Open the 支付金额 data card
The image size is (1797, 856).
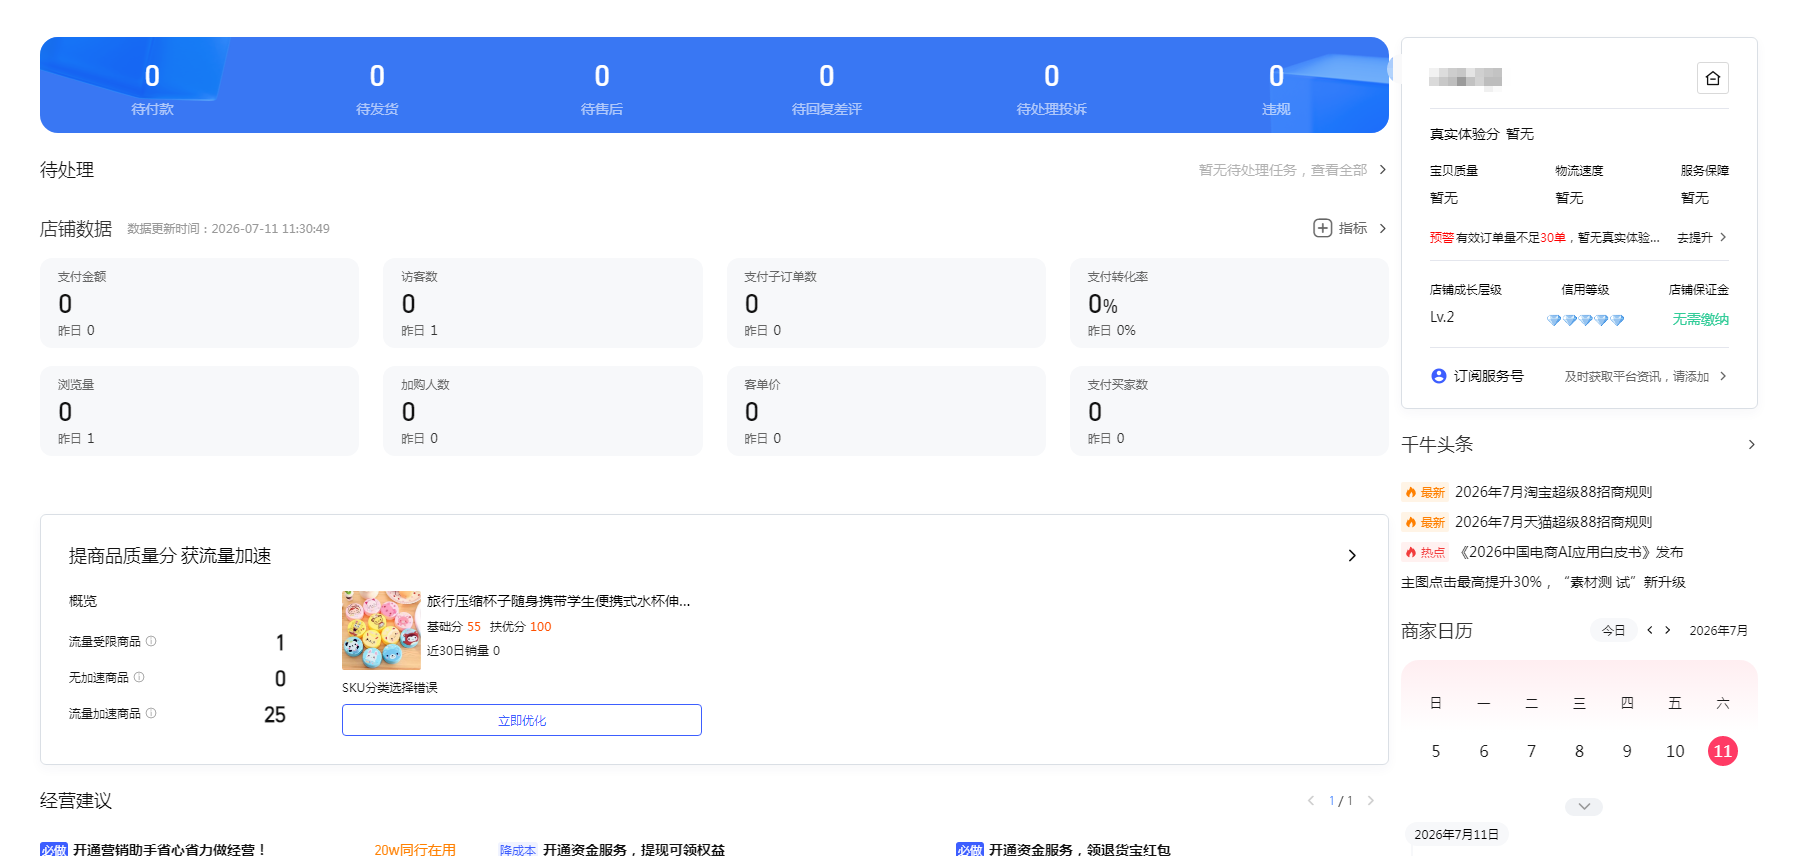(199, 303)
